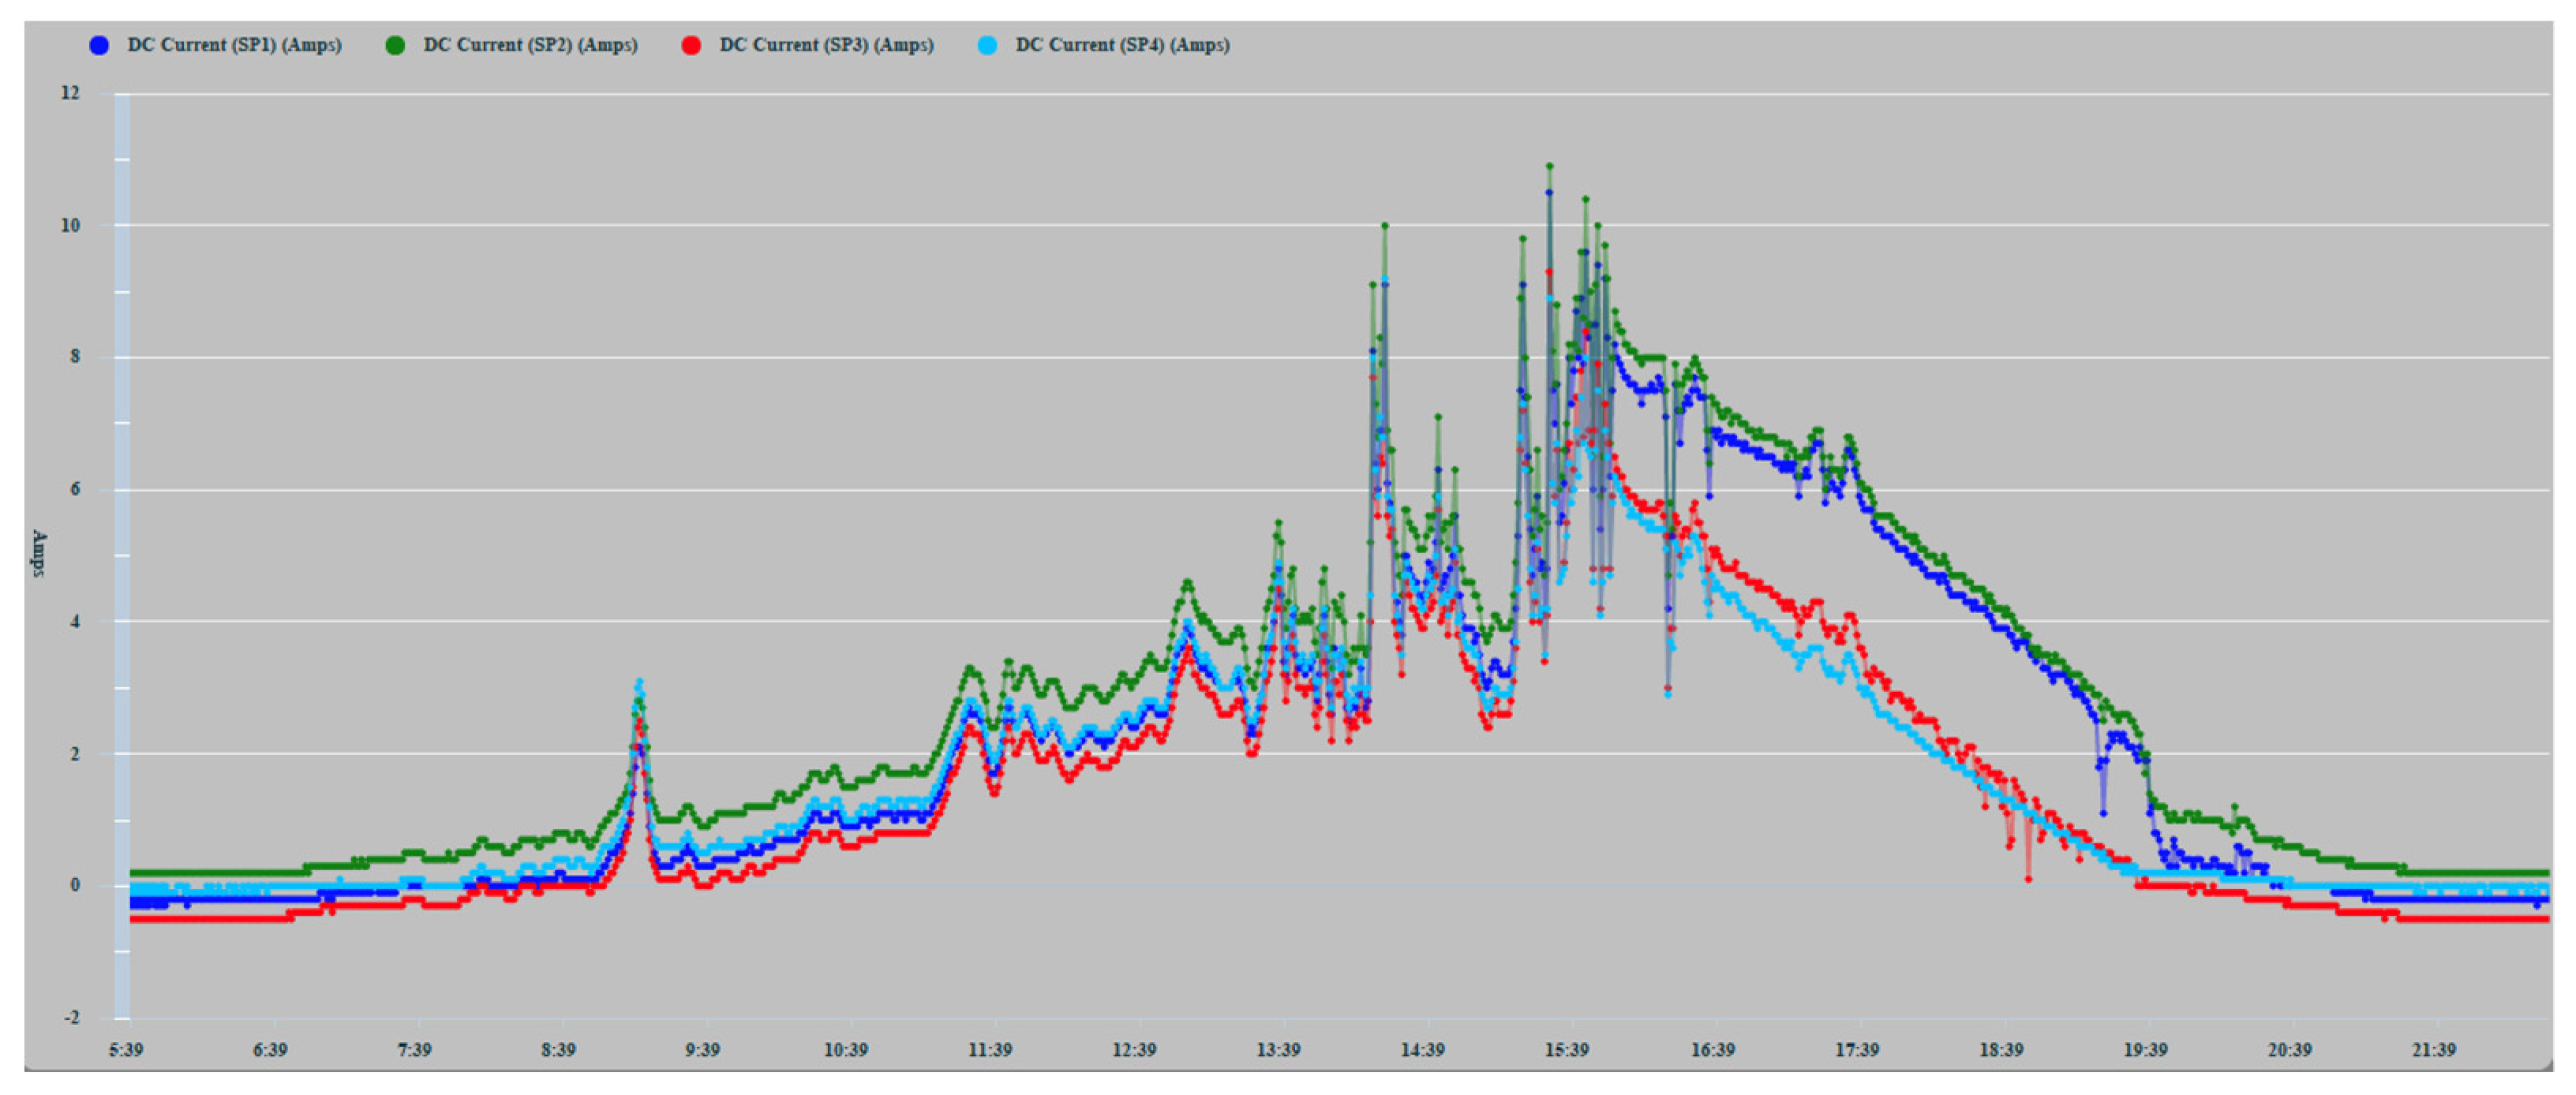Image resolution: width=2576 pixels, height=1095 pixels.
Task: Select the 15:39 time axis label
Action: pos(1566,1049)
